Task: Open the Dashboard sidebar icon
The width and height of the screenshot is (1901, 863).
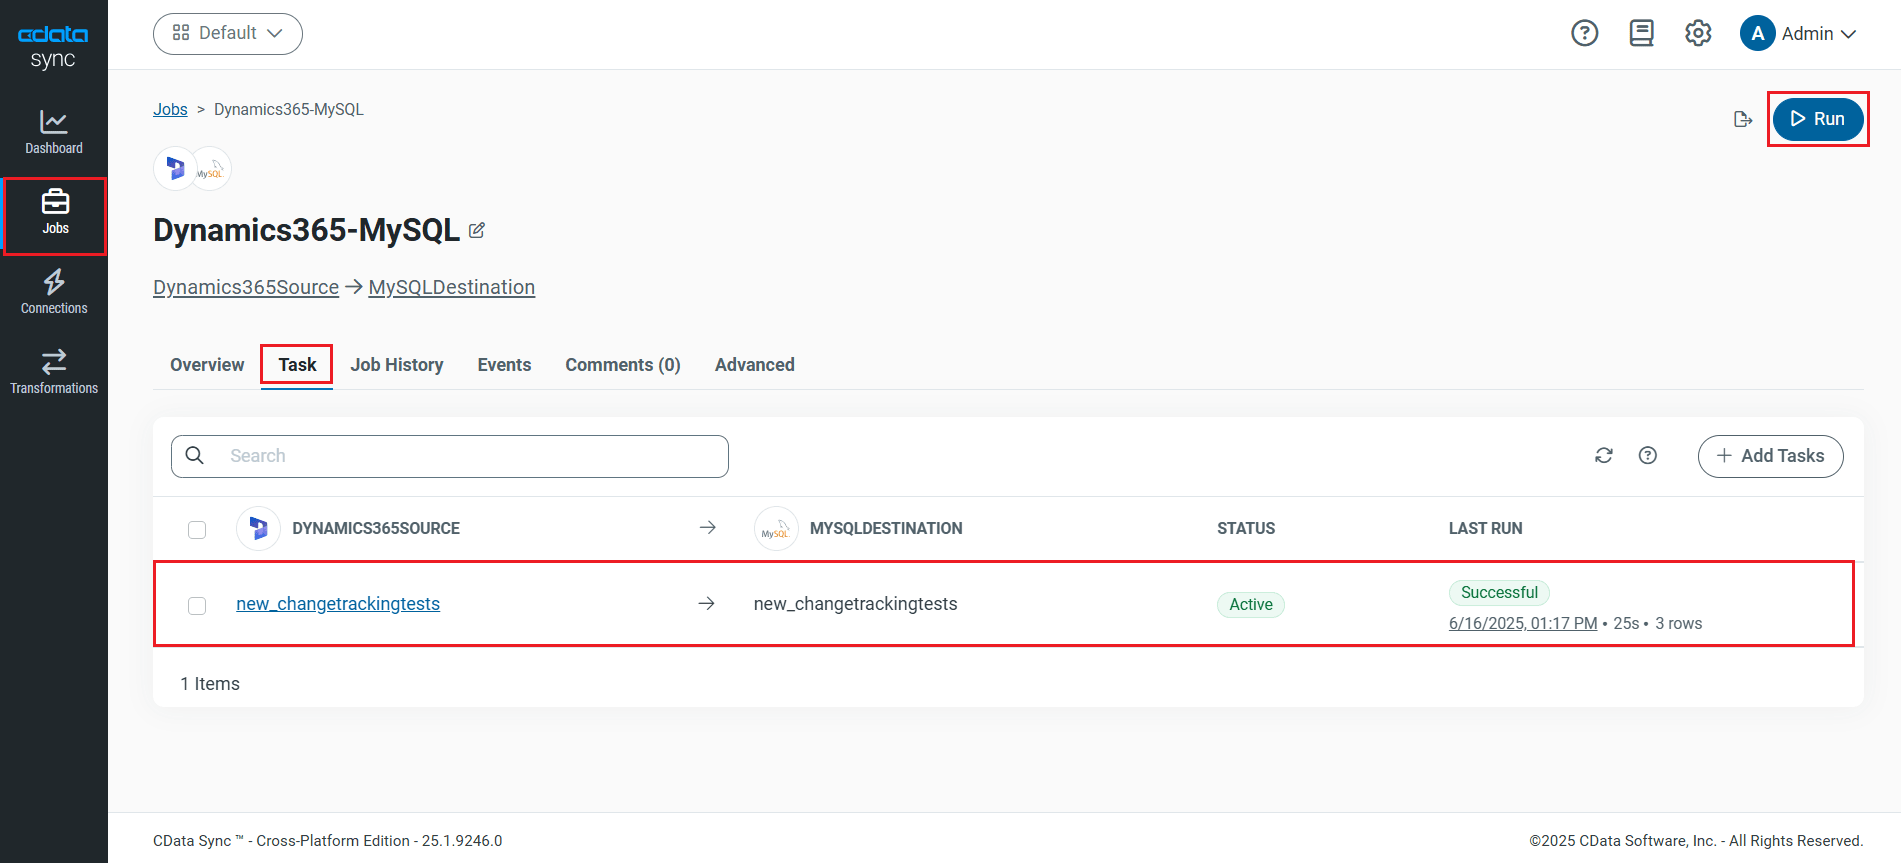Action: (54, 132)
